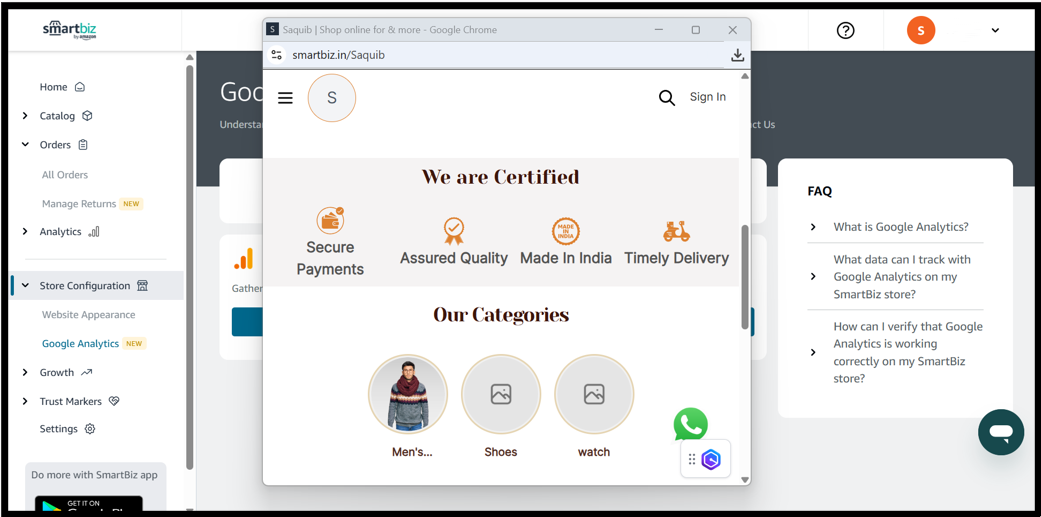Open the hamburger menu in store preview
Image resolution: width=1041 pixels, height=517 pixels.
(x=285, y=98)
